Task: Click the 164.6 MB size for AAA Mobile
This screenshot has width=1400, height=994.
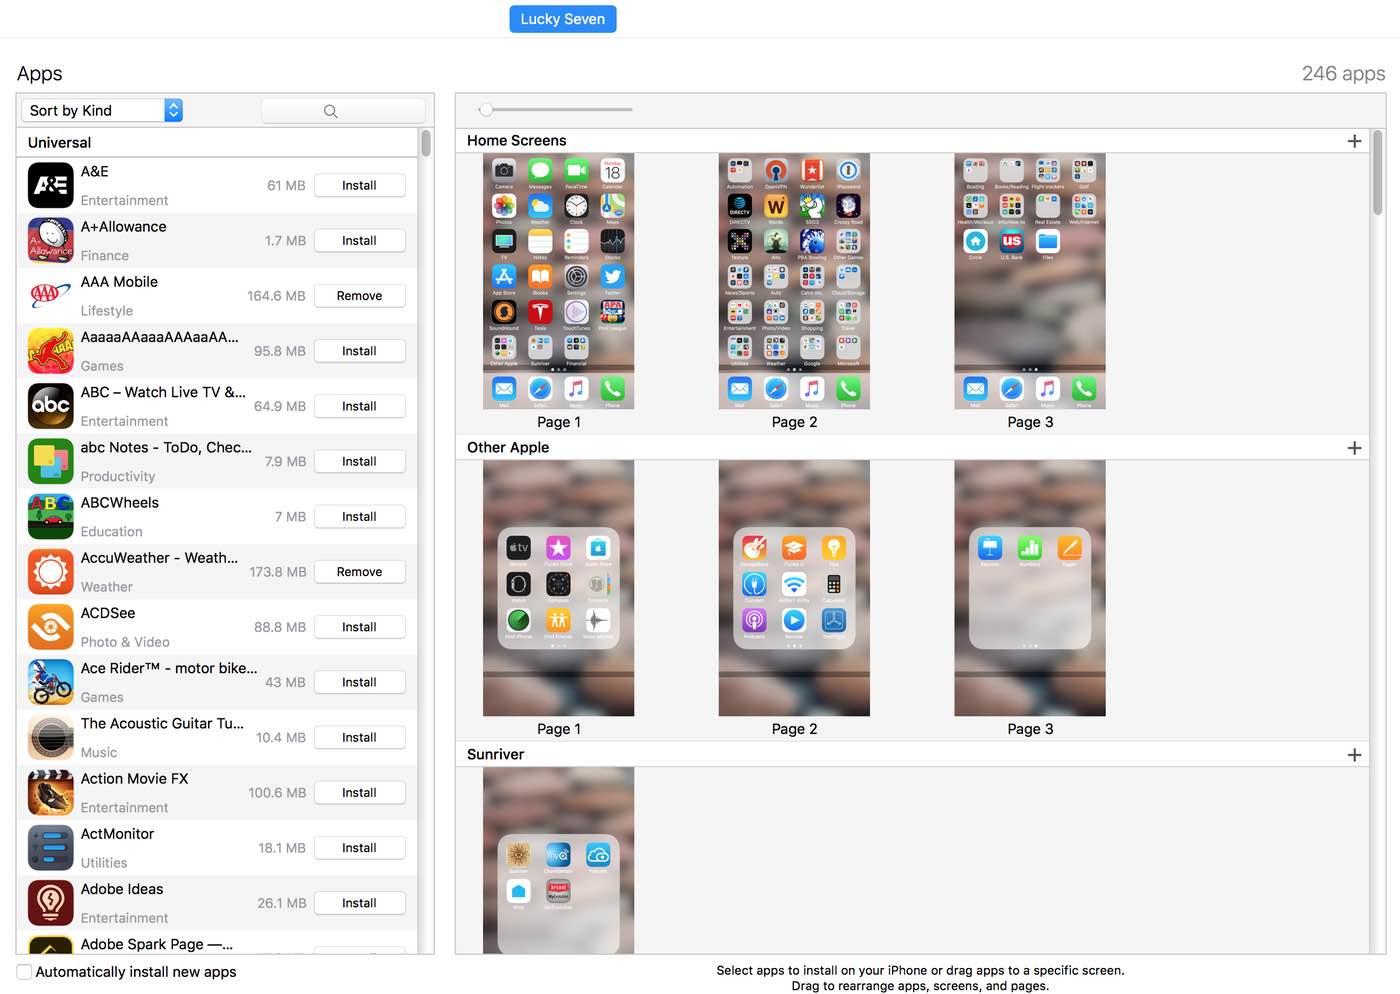Action: pos(276,296)
